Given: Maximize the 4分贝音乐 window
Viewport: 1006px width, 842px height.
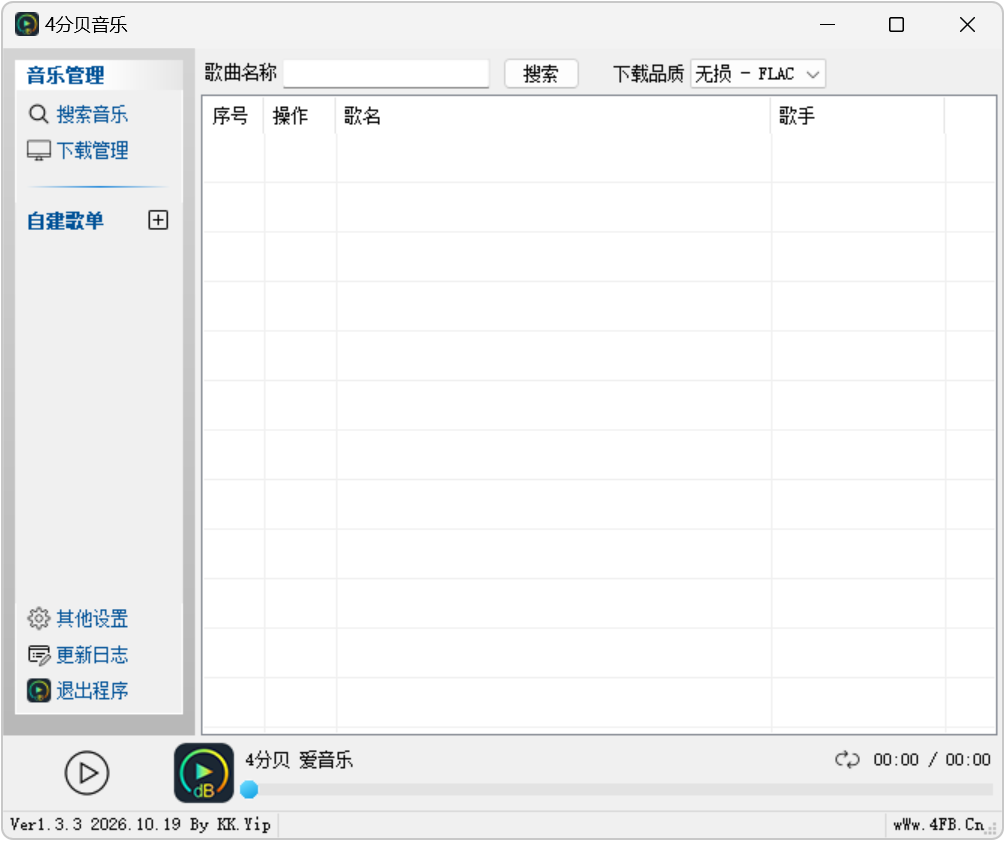Looking at the screenshot, I should pos(896,25).
